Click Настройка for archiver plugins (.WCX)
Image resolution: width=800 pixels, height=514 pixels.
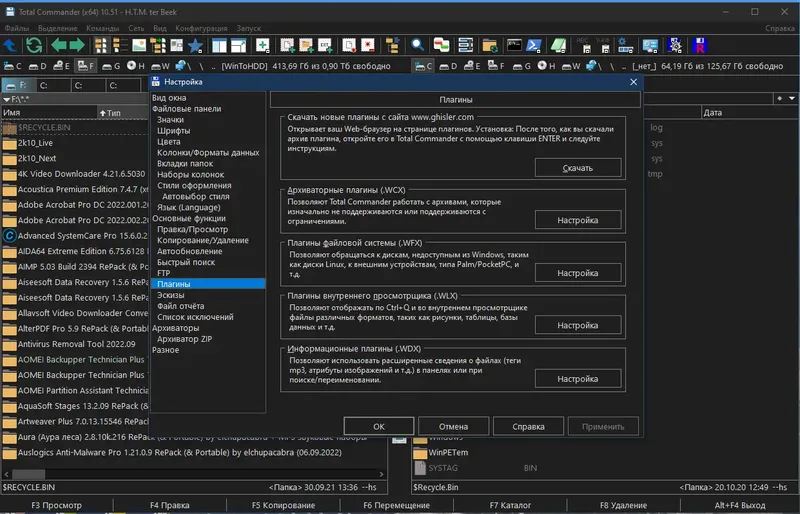pyautogui.click(x=577, y=220)
